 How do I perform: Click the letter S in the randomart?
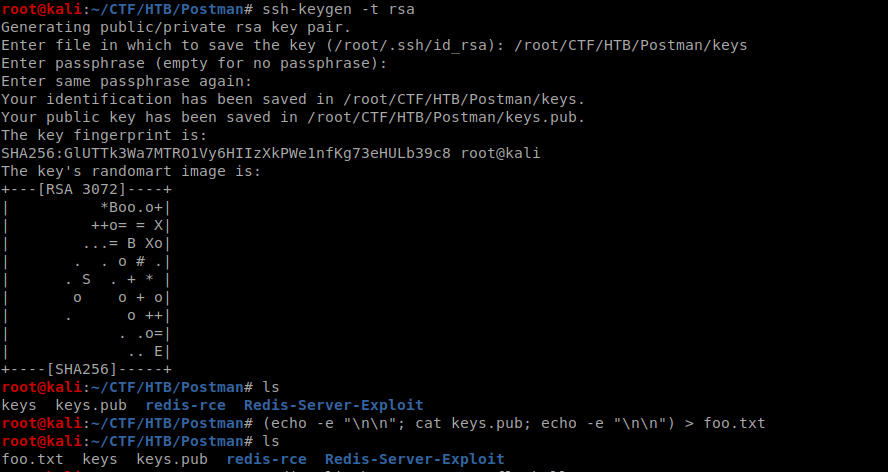point(86,279)
